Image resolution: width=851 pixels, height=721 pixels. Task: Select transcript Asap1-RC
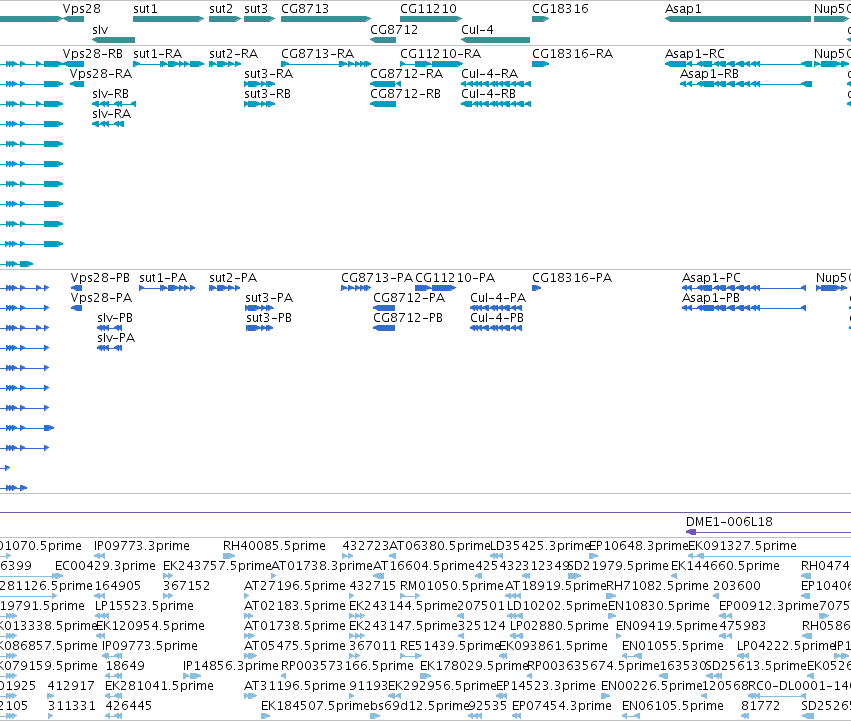point(695,54)
